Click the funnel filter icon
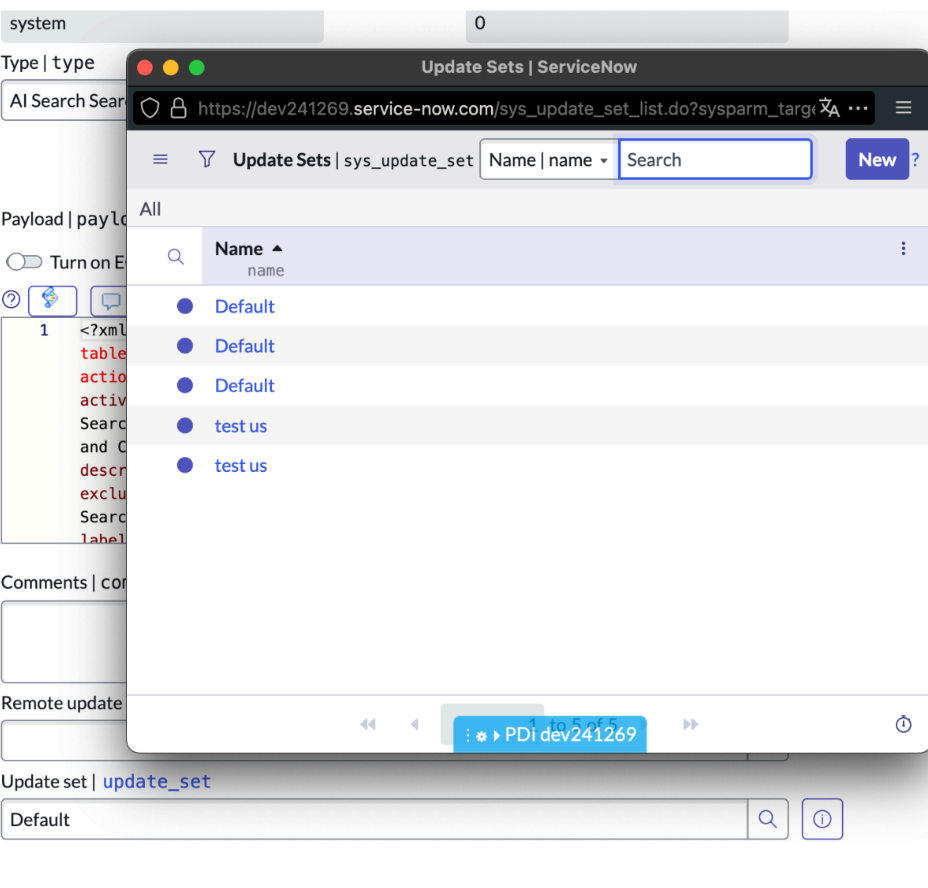The width and height of the screenshot is (928, 888). (x=207, y=160)
